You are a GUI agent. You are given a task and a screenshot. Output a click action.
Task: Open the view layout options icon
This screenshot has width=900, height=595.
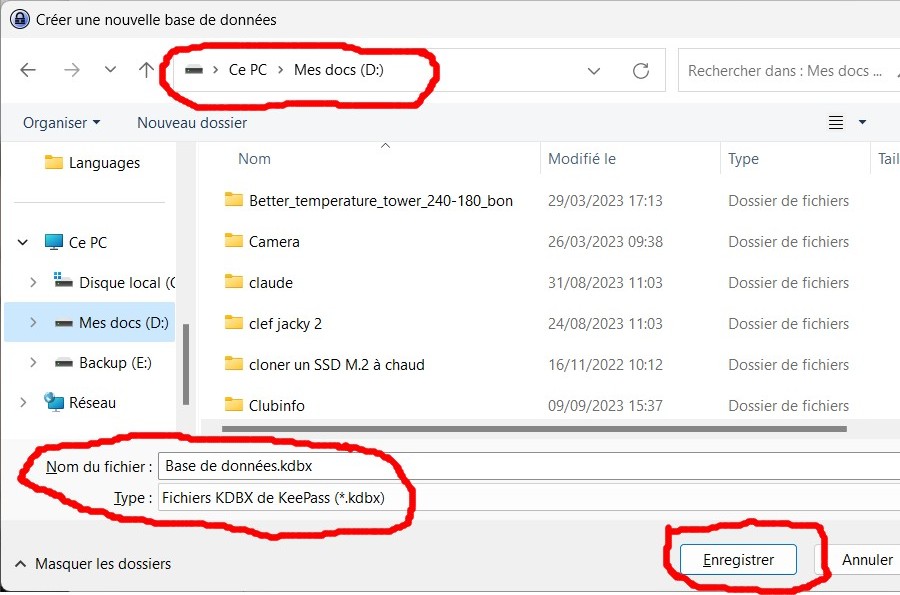836,123
